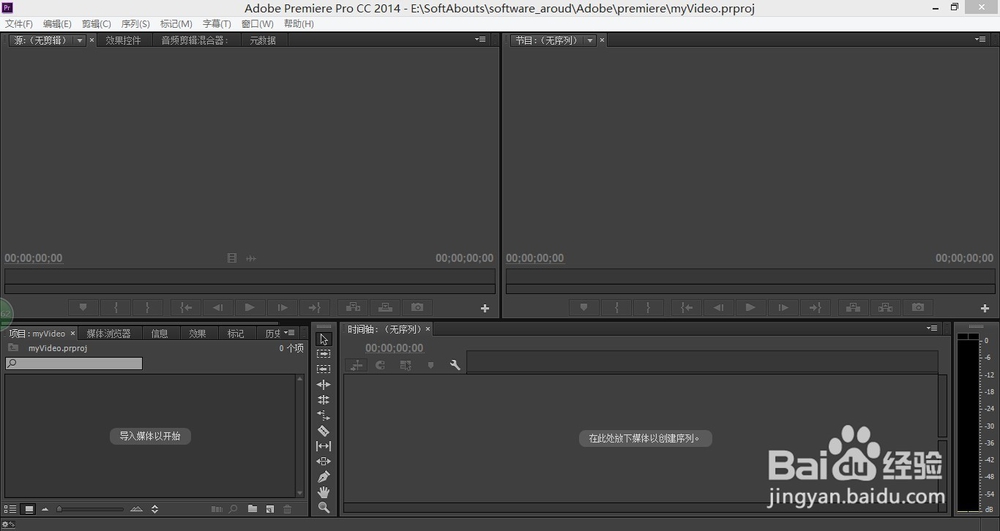Add marker in source monitor
This screenshot has height=531, width=1000.
(83, 307)
